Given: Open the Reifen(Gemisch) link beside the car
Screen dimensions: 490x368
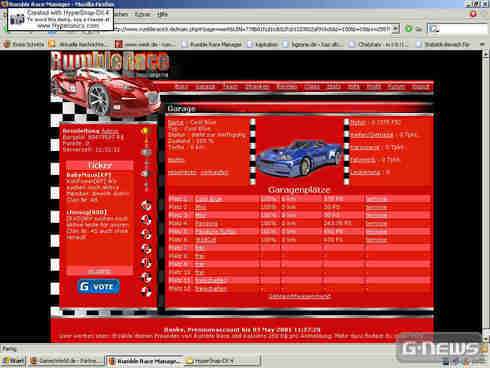Looking at the screenshot, I should pyautogui.click(x=372, y=135).
